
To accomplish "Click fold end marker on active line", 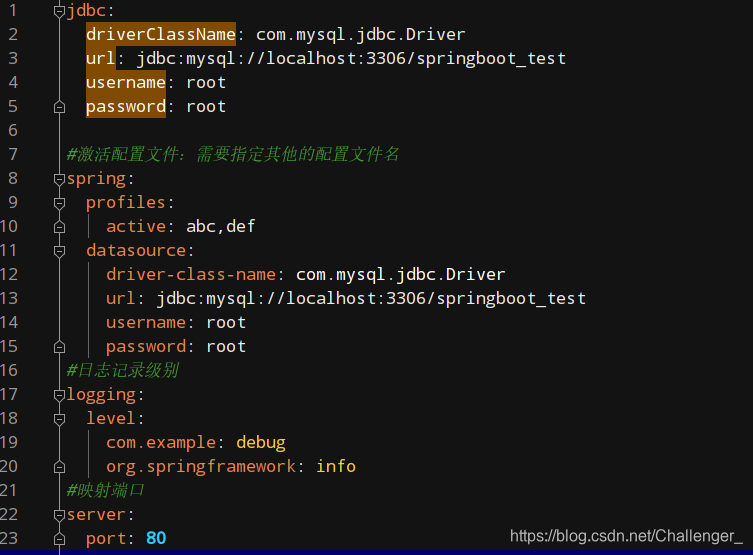I will point(59,227).
